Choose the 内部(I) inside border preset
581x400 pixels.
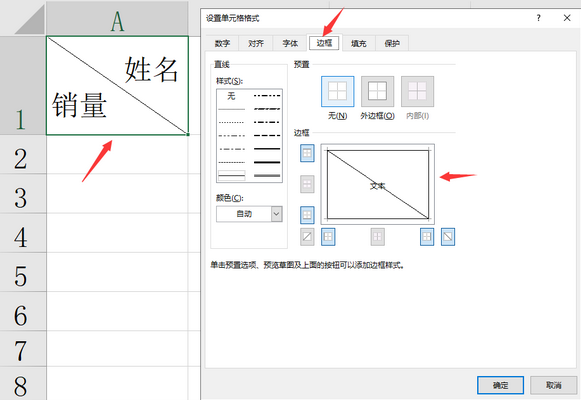[x=418, y=91]
